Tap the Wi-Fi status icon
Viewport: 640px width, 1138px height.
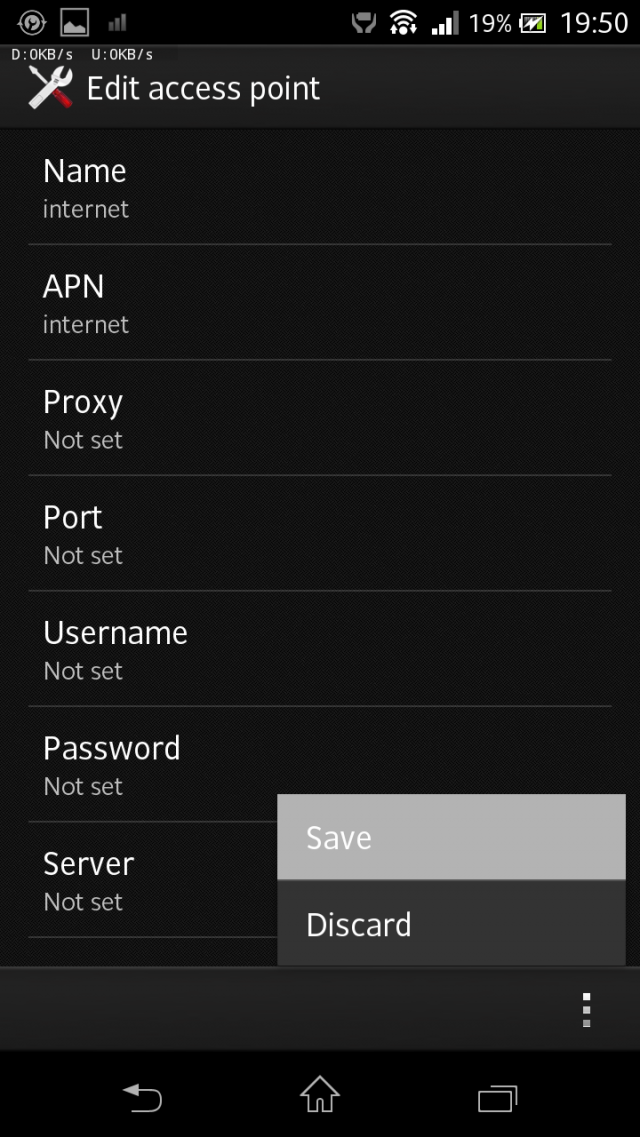coord(403,22)
